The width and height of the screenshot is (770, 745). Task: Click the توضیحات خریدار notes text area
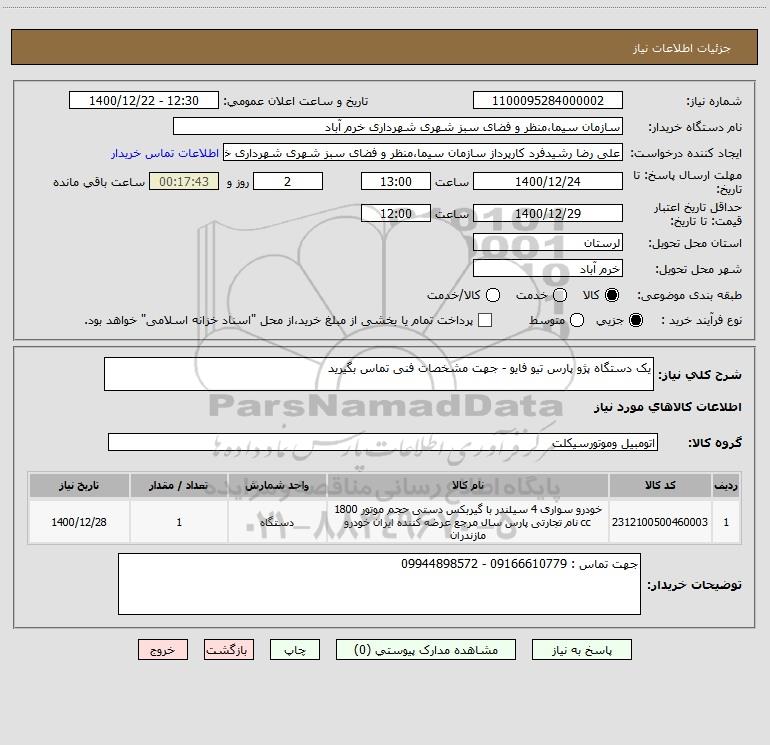point(379,584)
